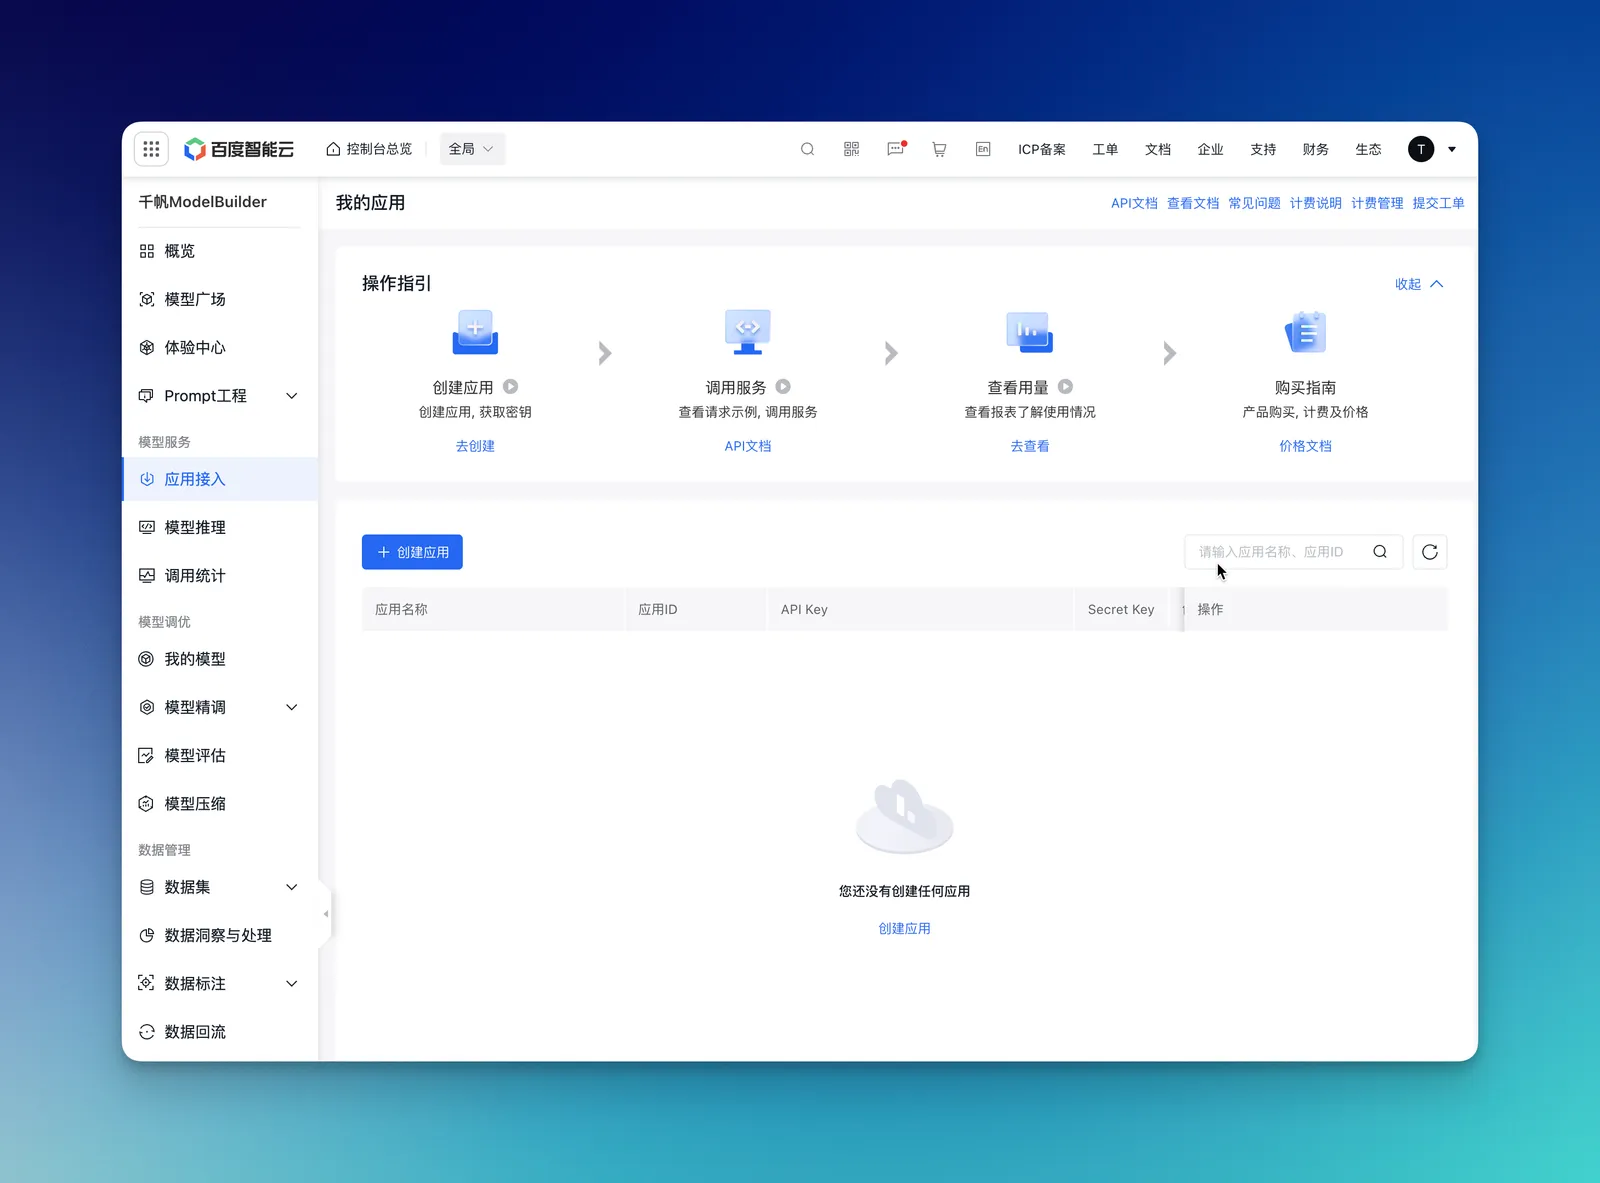
Task: Open 财务 in top menu
Action: point(1315,149)
